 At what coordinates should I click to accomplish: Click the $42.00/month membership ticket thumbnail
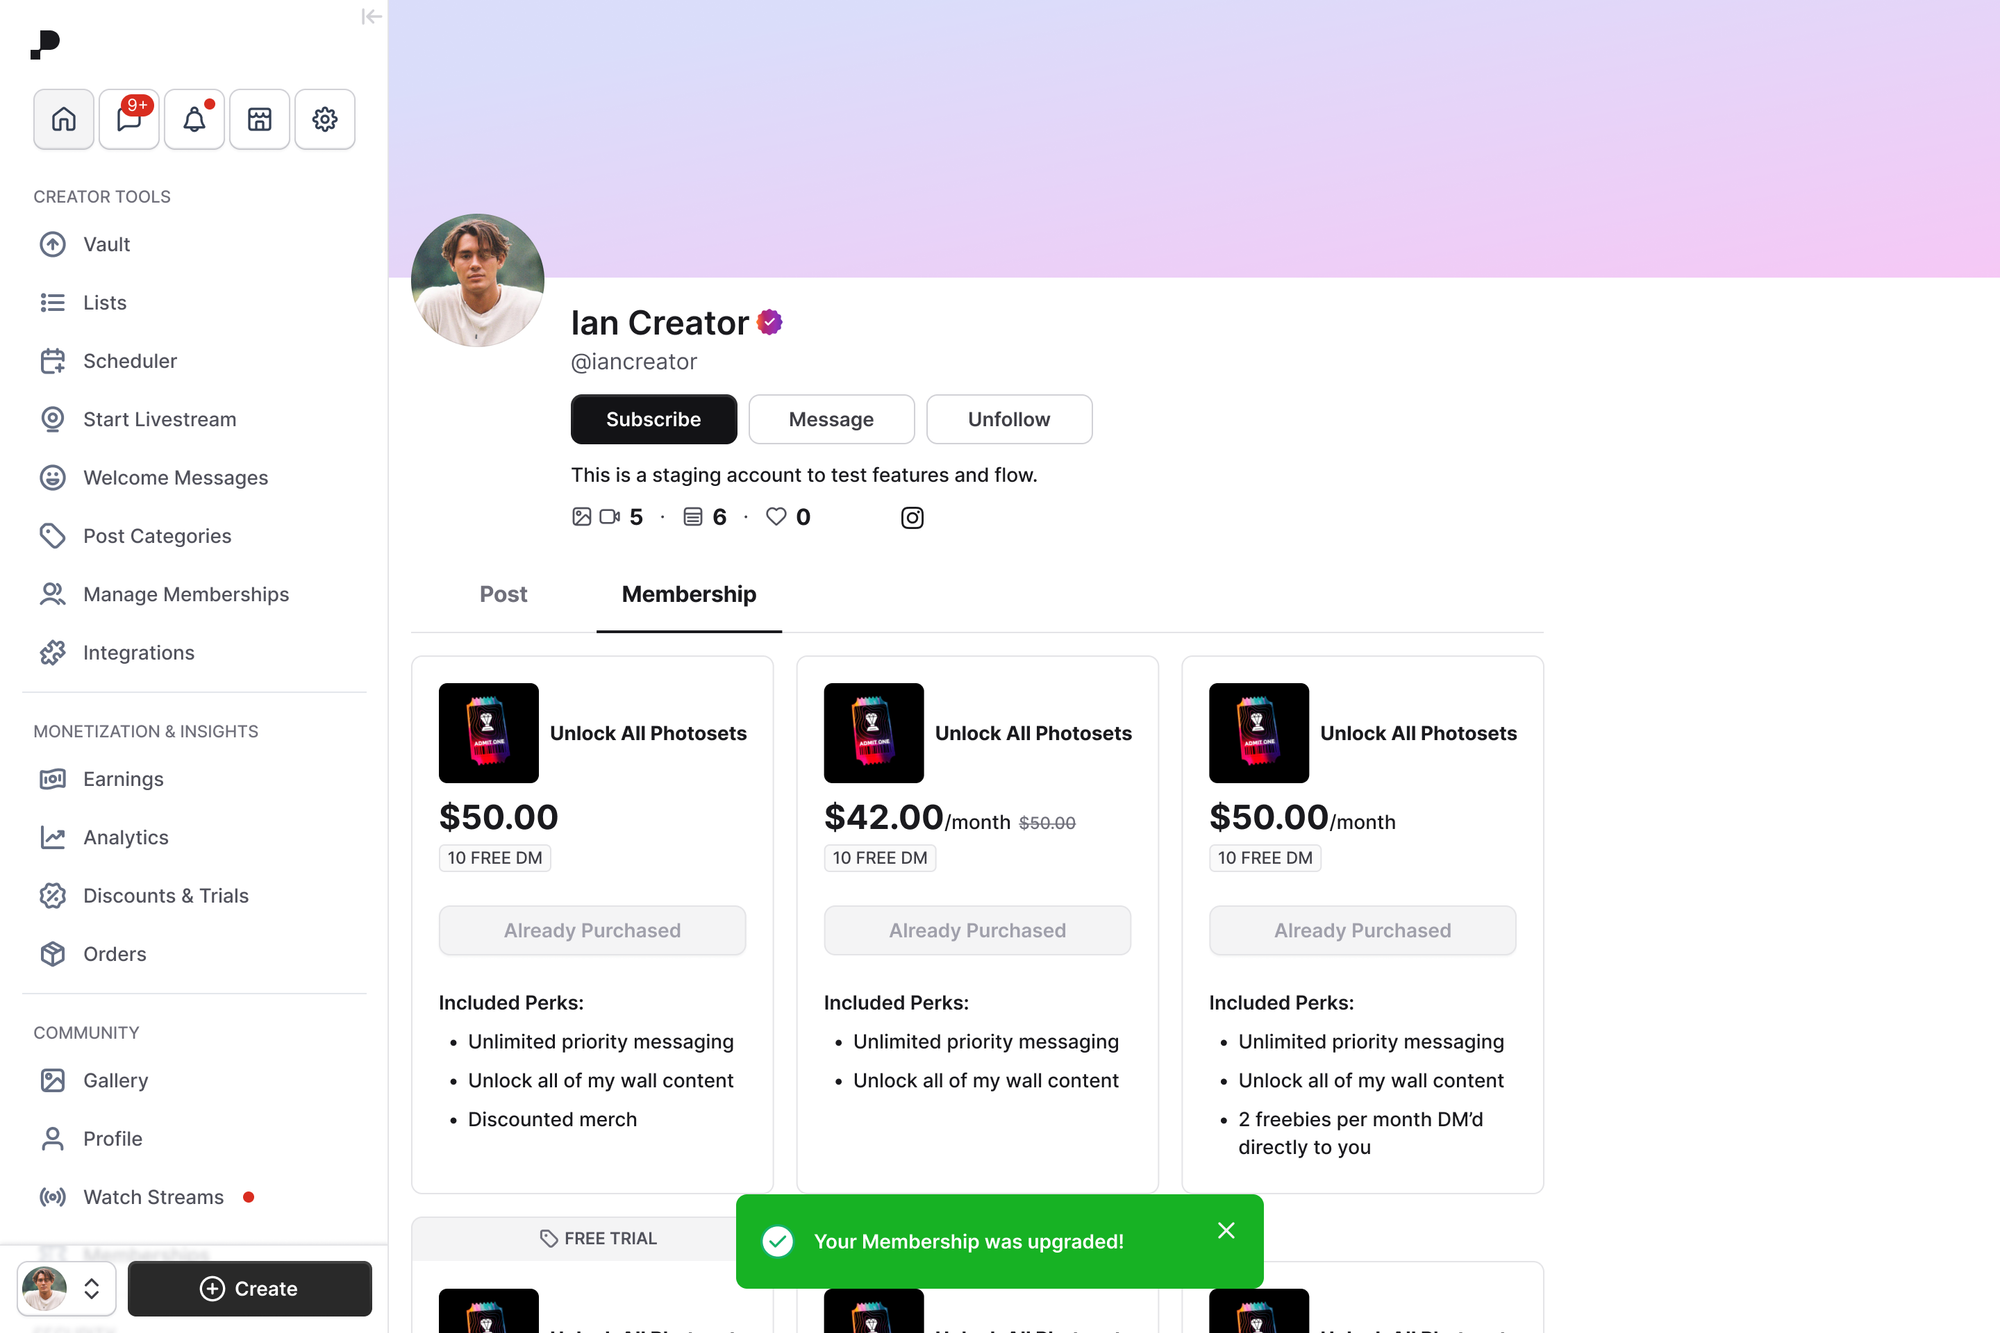click(874, 733)
